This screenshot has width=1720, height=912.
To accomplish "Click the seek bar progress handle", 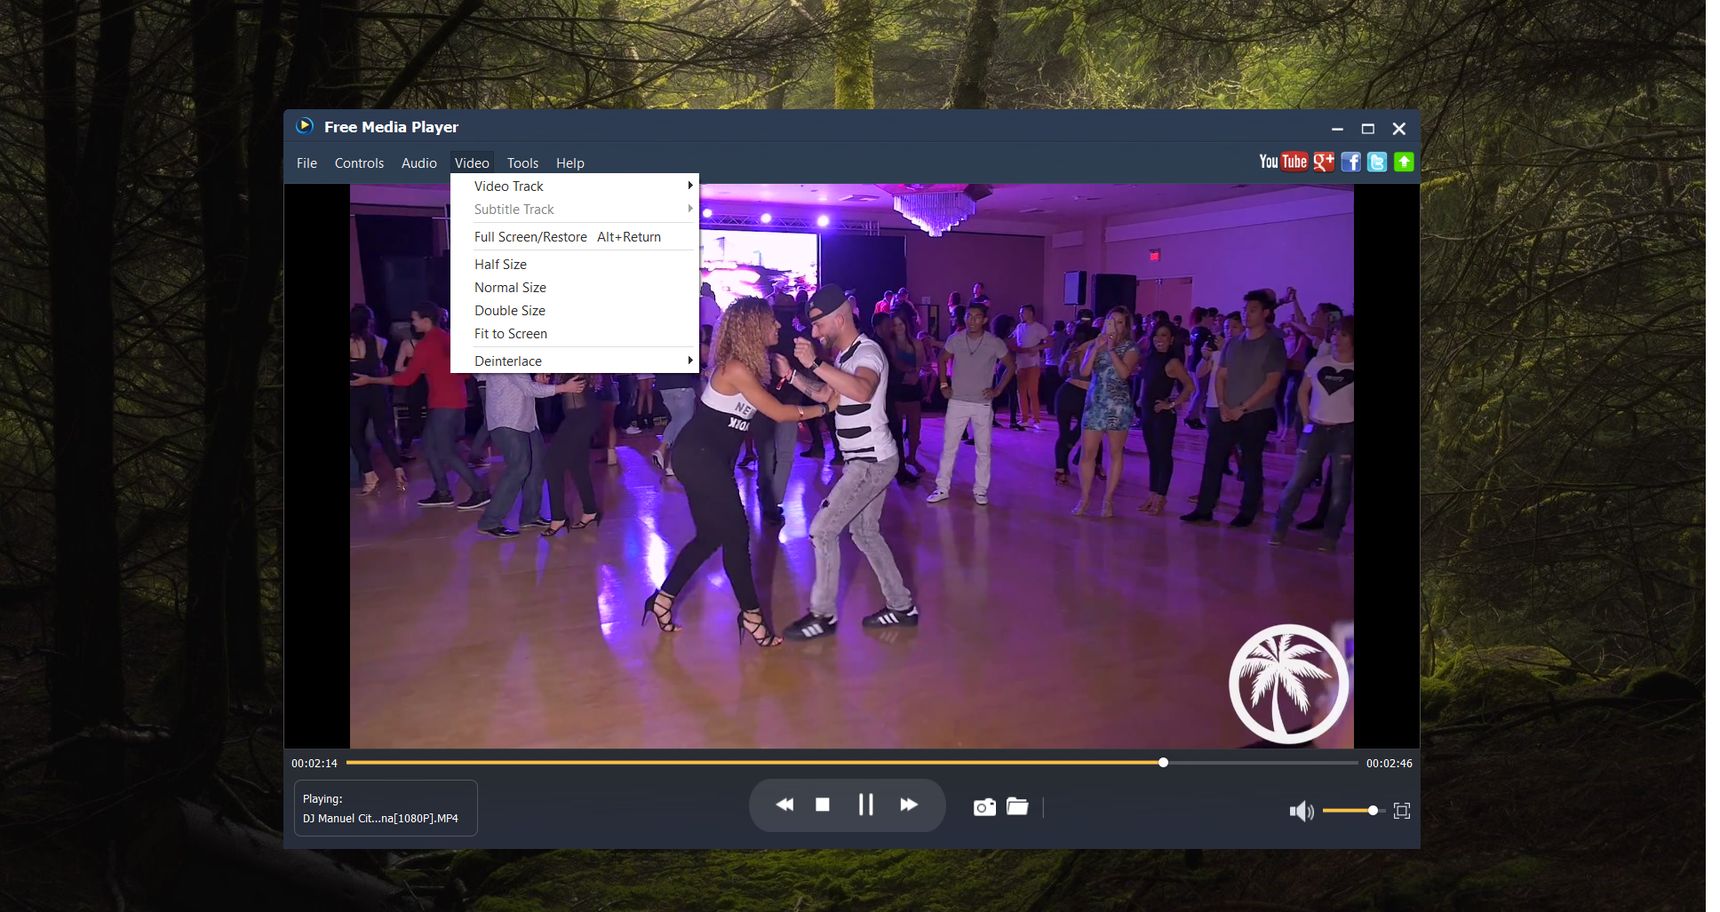I will tap(1163, 763).
